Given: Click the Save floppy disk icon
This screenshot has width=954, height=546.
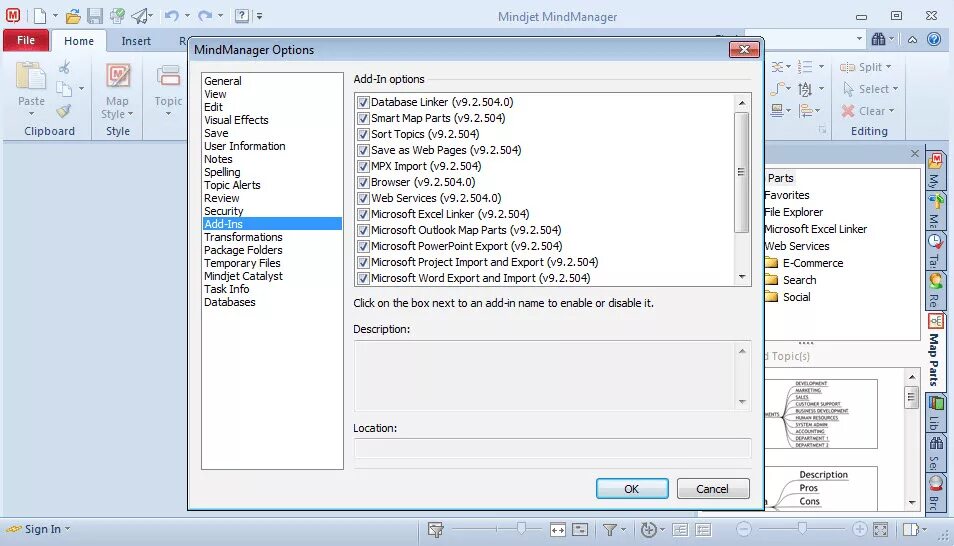Looking at the screenshot, I should tap(94, 16).
